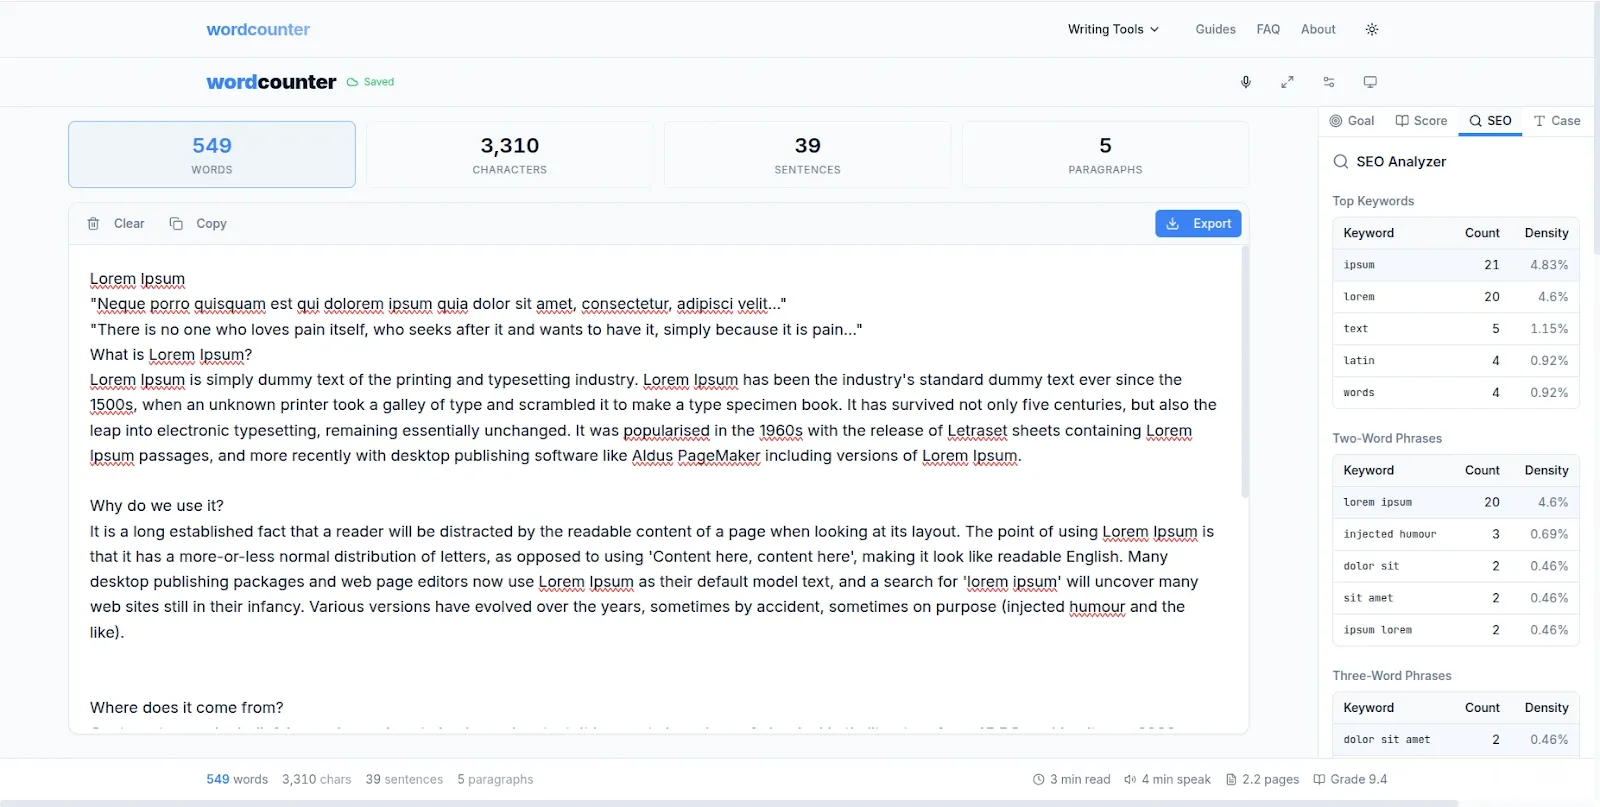Click the Copy button
The height and width of the screenshot is (807, 1600).
(198, 224)
